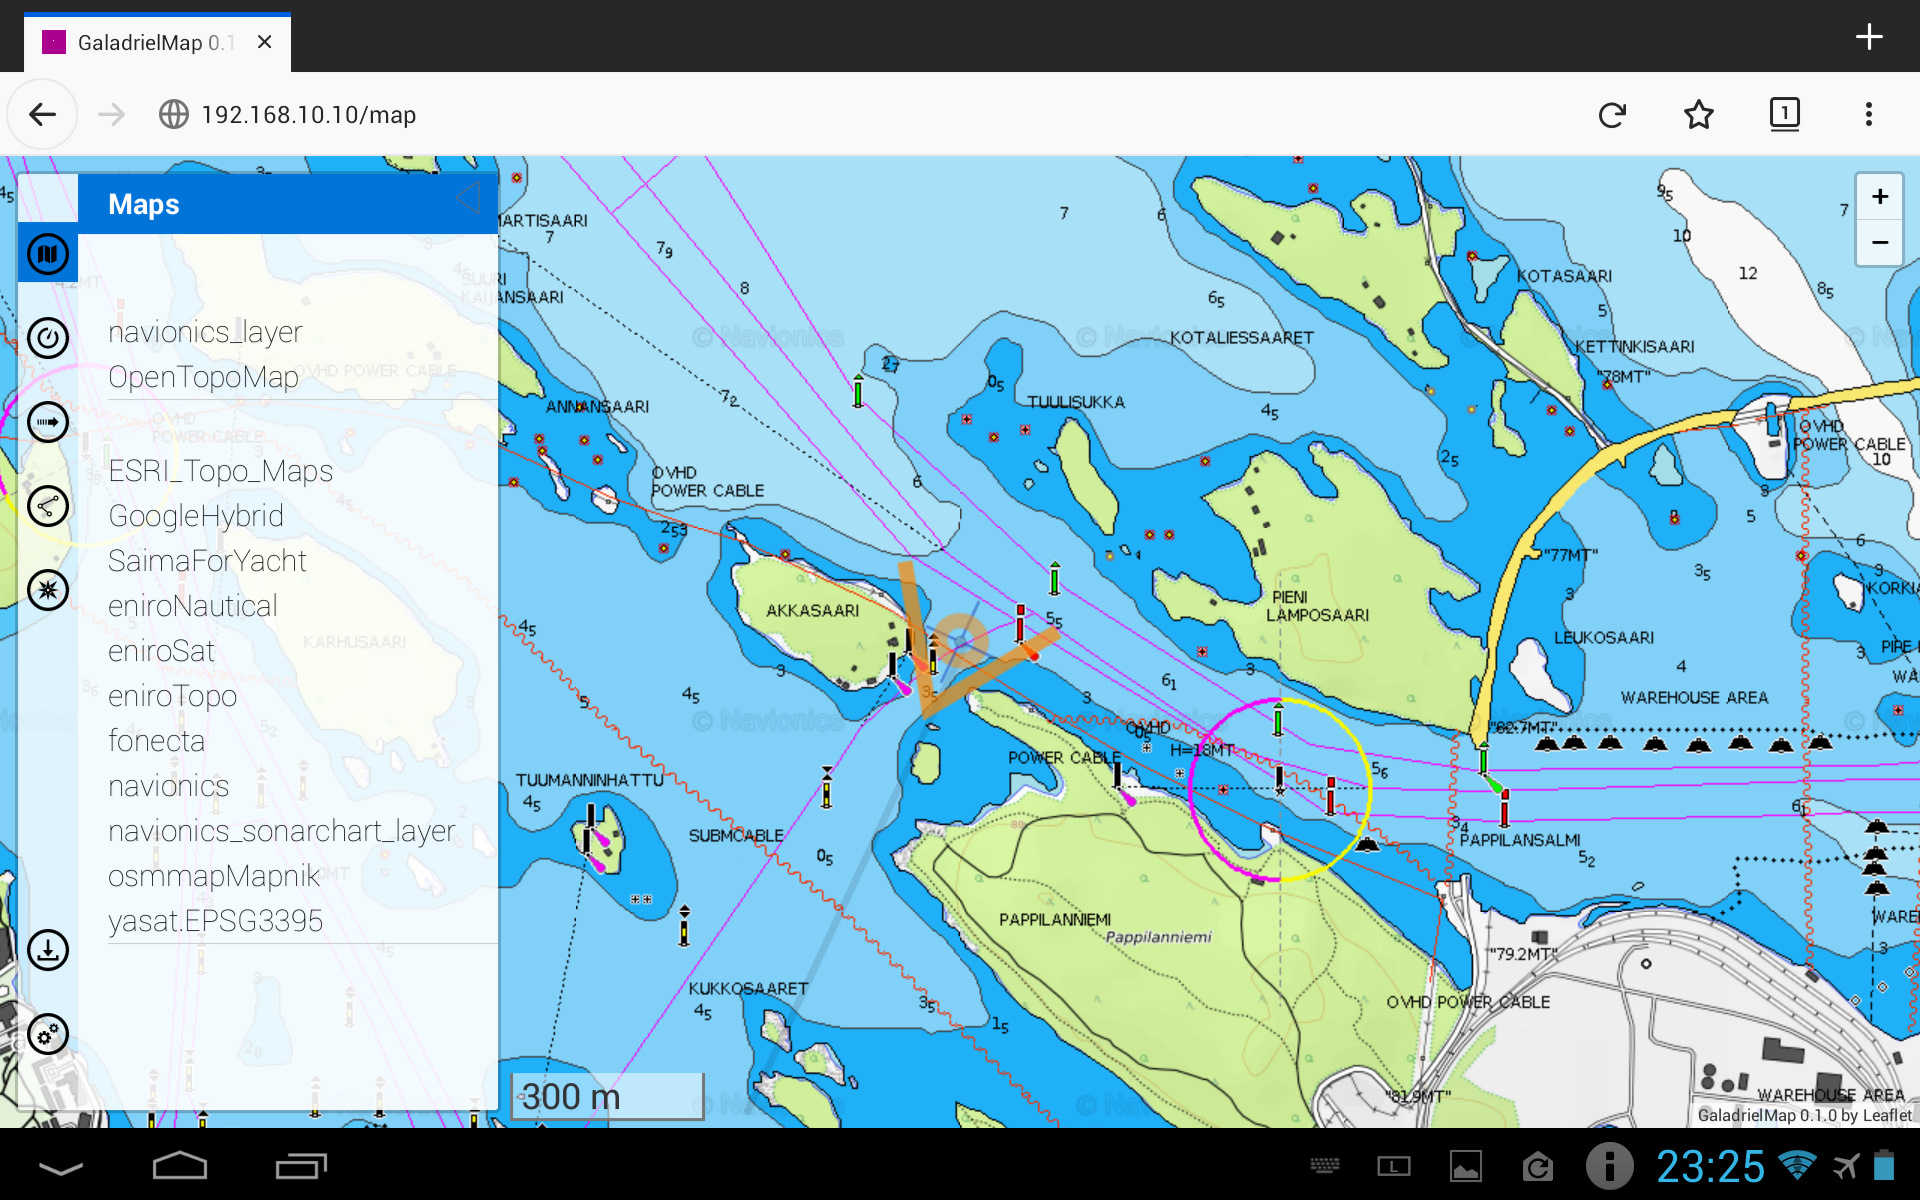
Task: Tap the Android recent apps button
Action: point(301,1166)
